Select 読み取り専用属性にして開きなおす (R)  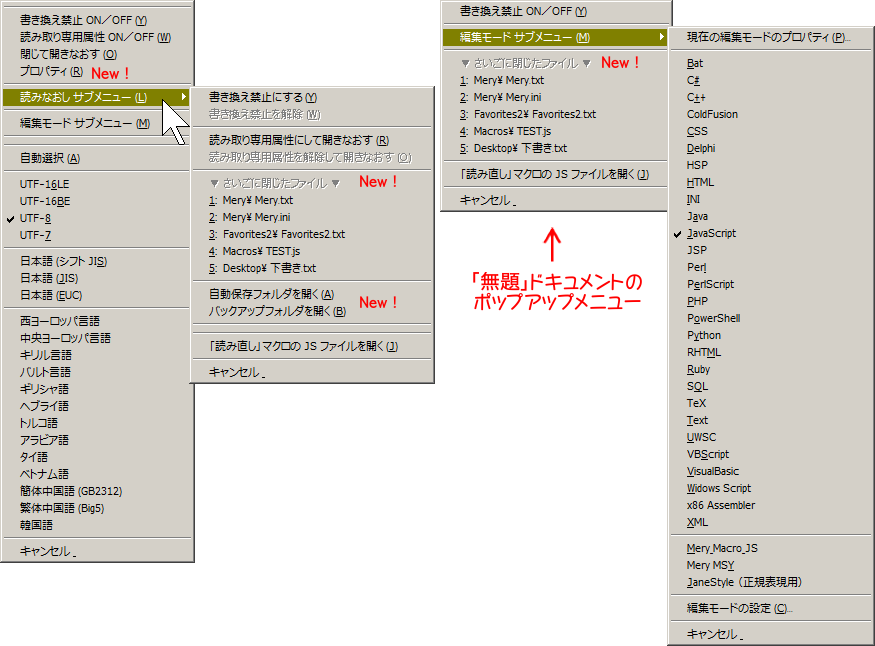tap(298, 141)
